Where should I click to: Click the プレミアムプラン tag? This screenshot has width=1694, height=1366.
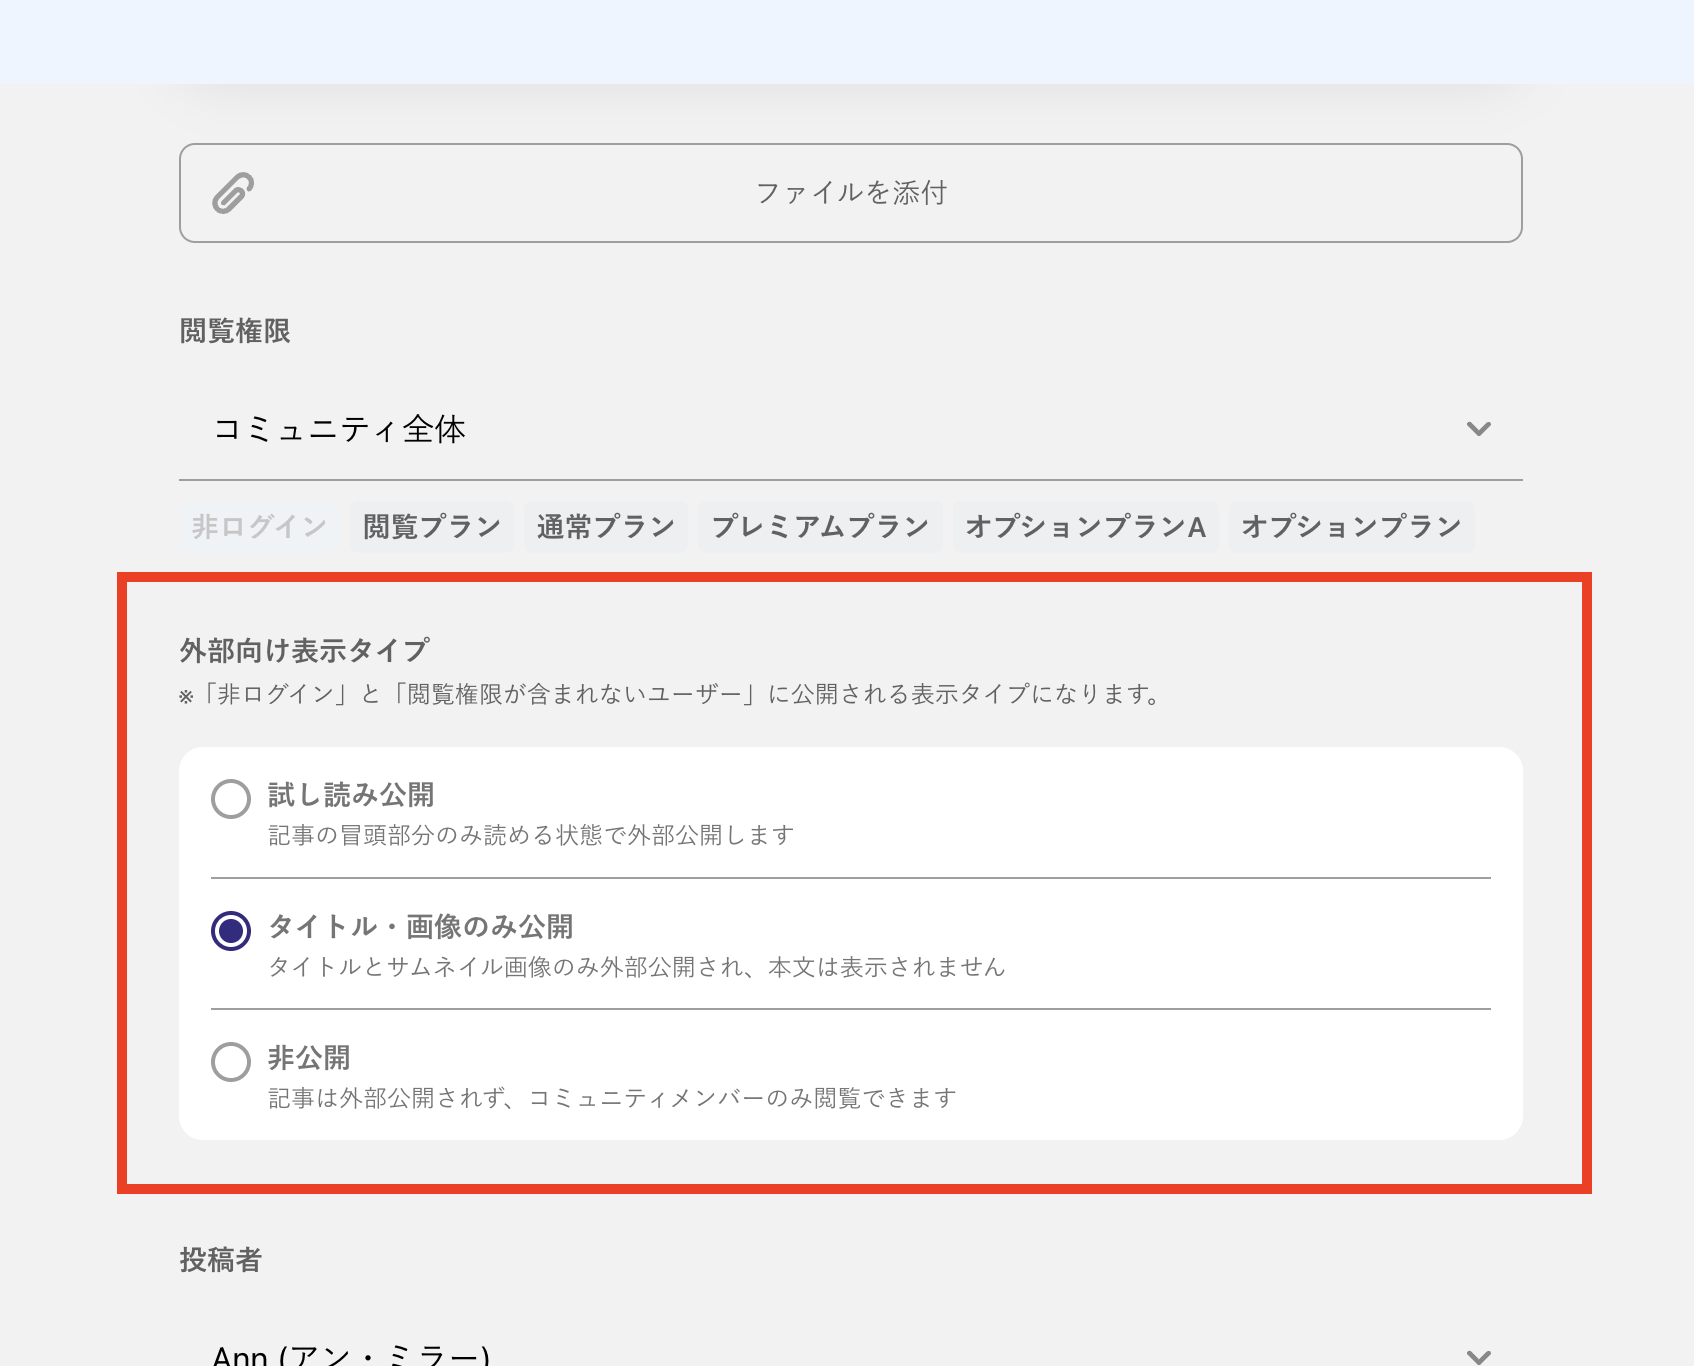click(820, 527)
